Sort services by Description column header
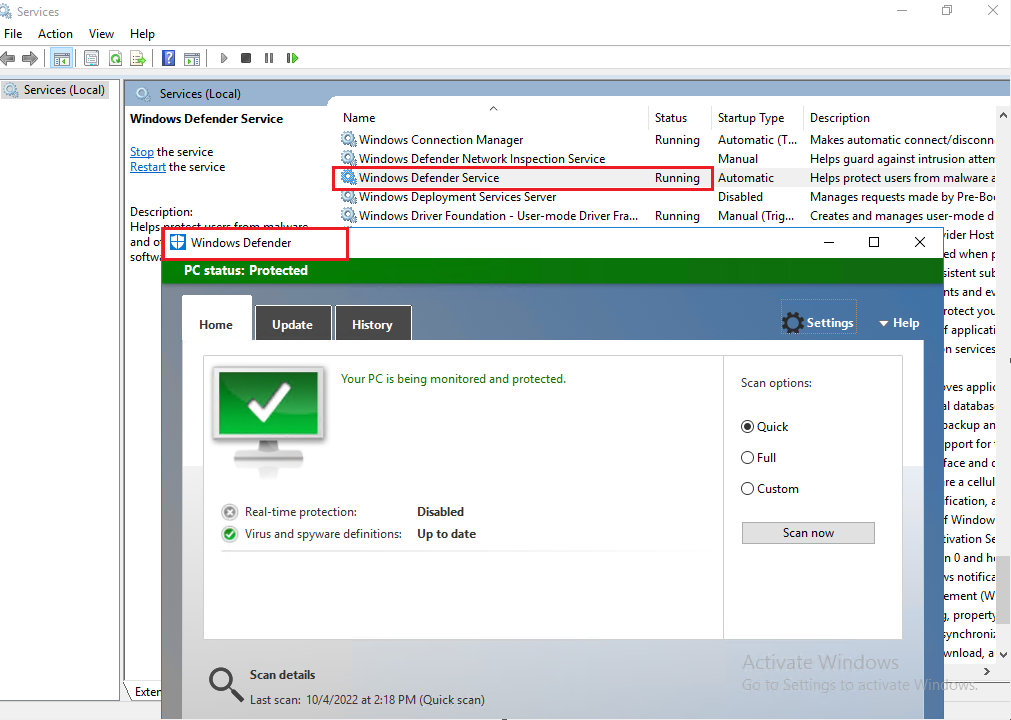Image resolution: width=1011 pixels, height=720 pixels. 839,117
